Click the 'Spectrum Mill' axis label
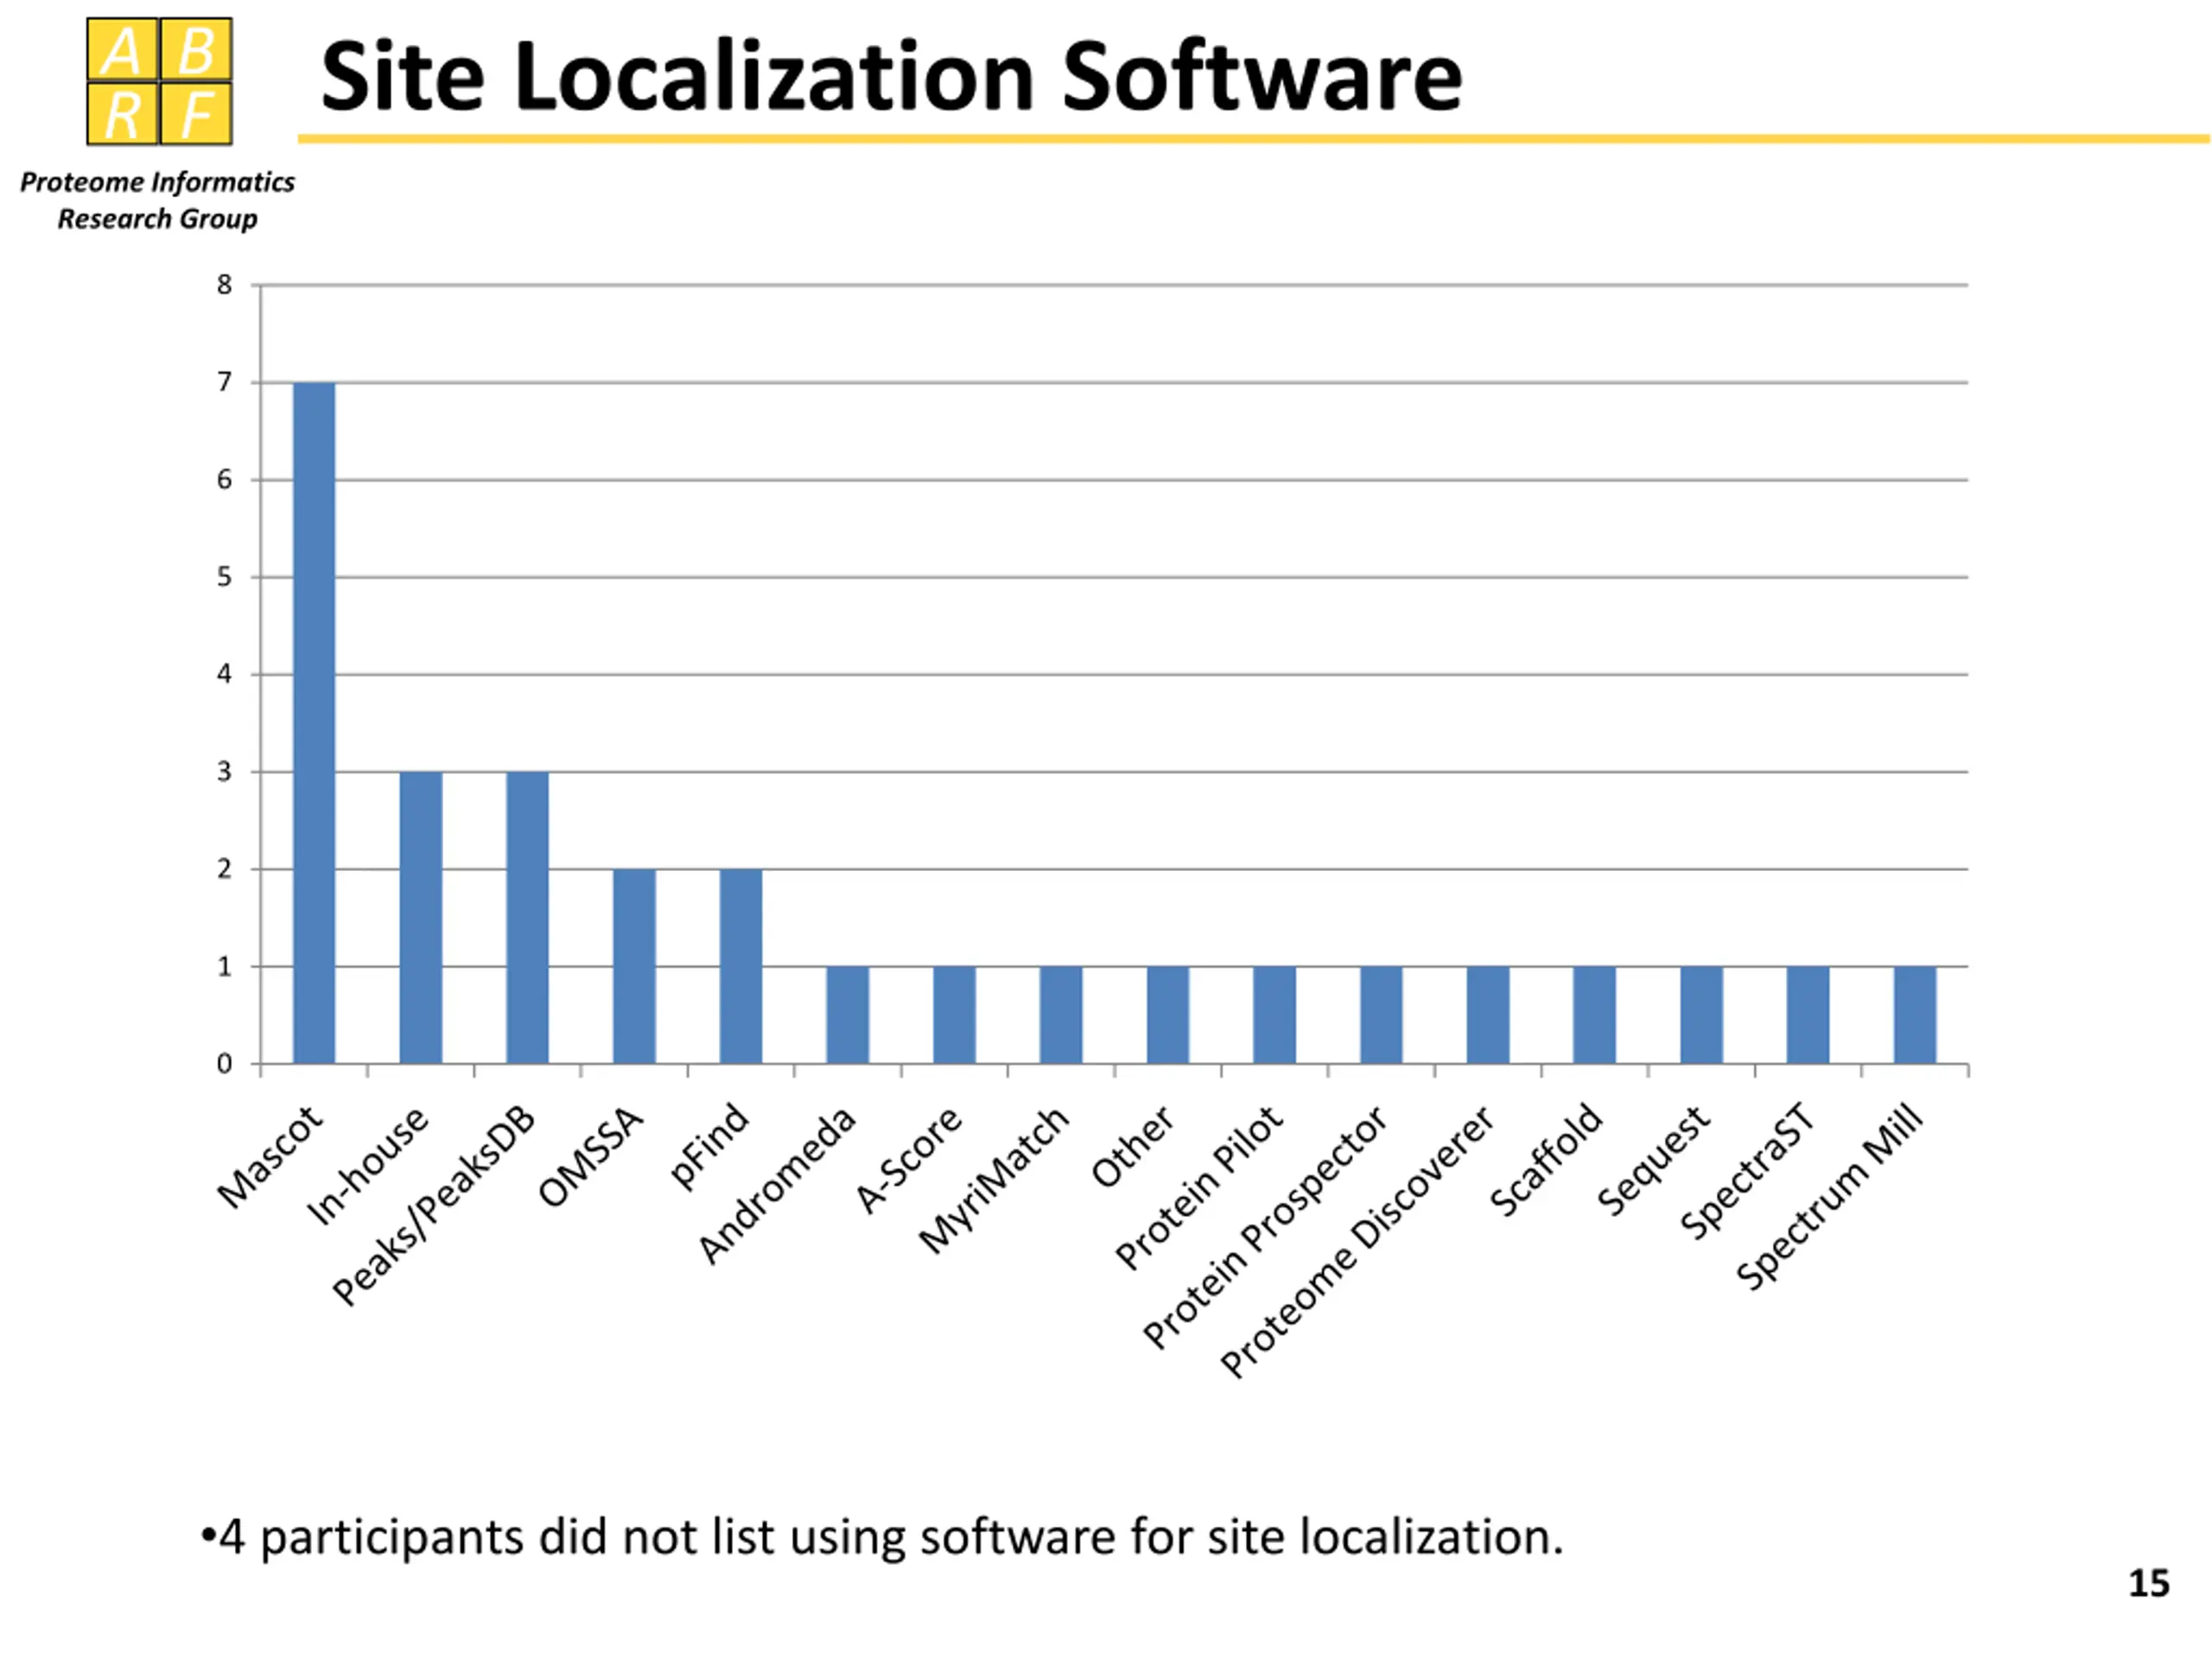The height and width of the screenshot is (1659, 2212). click(x=1829, y=1197)
